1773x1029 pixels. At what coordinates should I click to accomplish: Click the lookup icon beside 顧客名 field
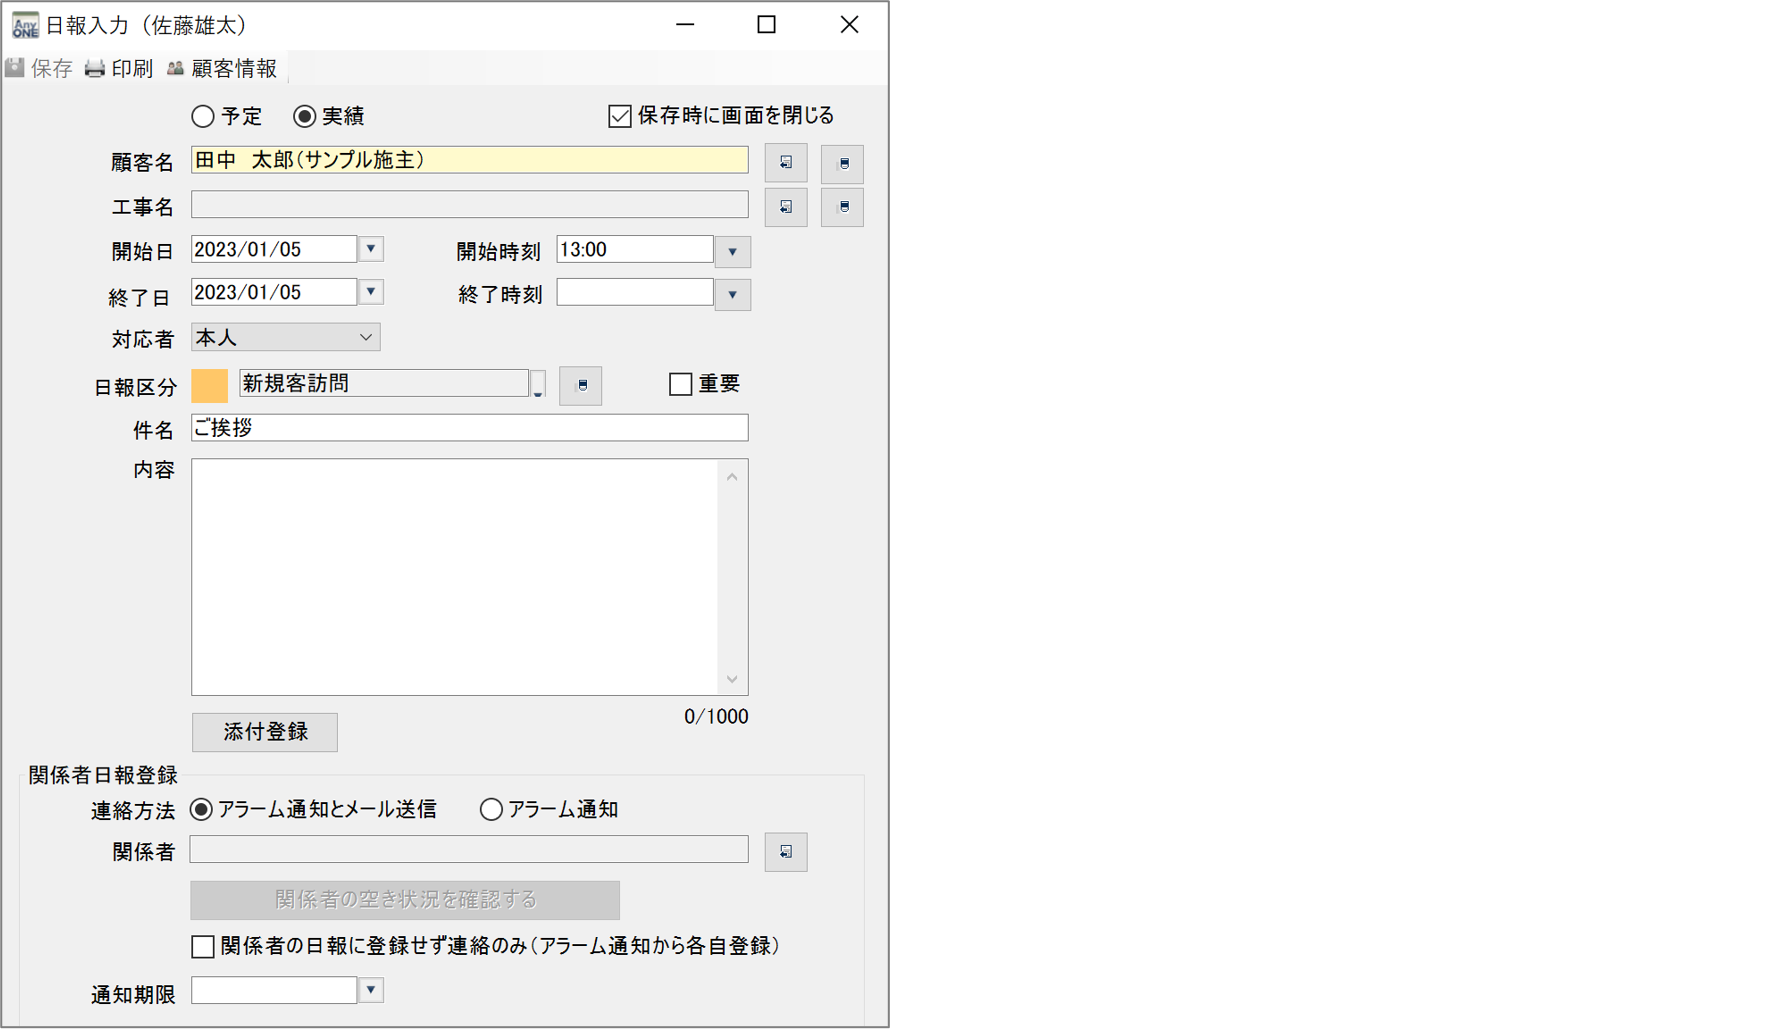786,162
